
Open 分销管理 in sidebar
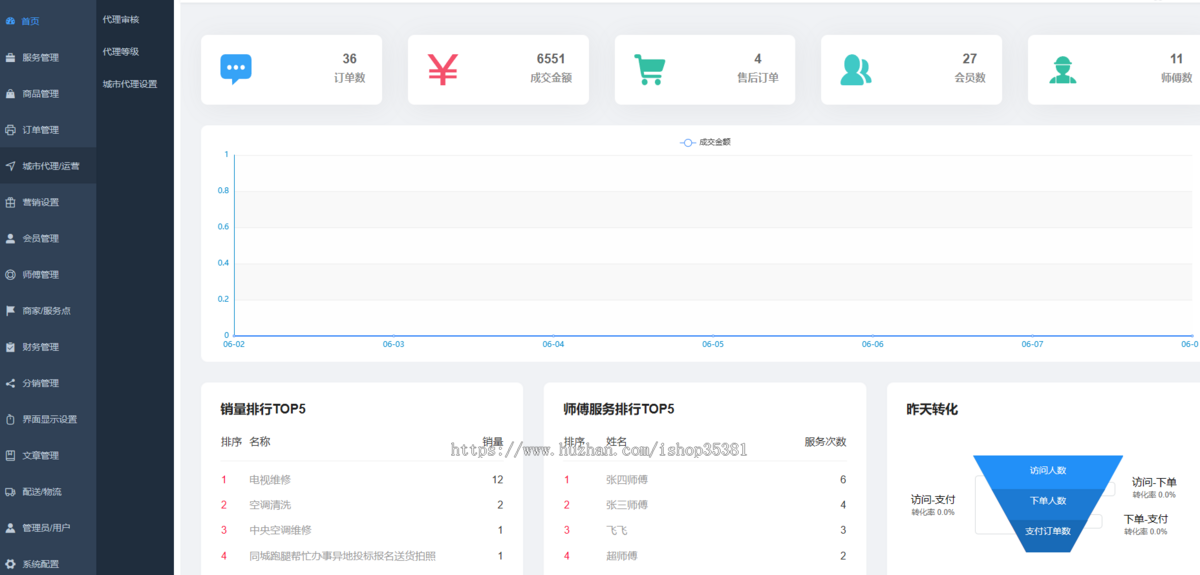(48, 383)
